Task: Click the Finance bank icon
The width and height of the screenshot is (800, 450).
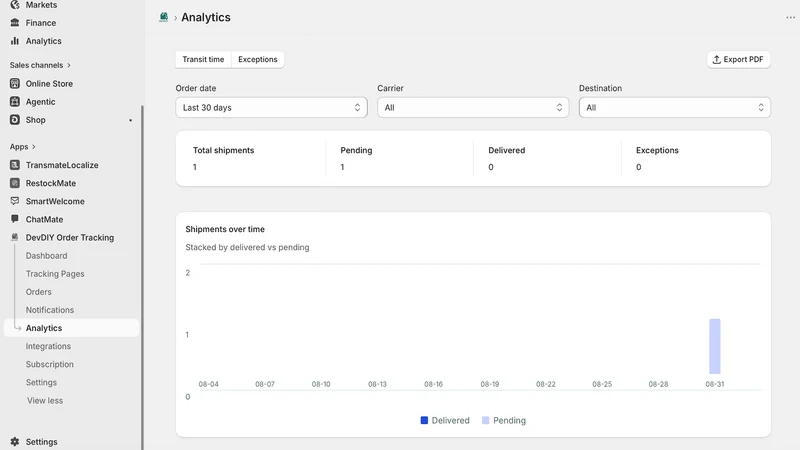Action: 15,22
